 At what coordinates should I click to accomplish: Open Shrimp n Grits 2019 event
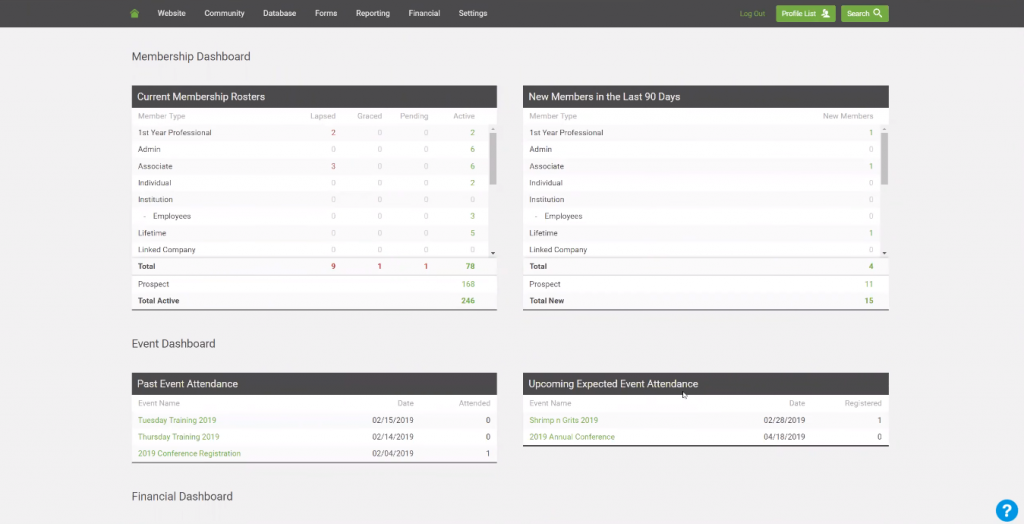(x=564, y=420)
